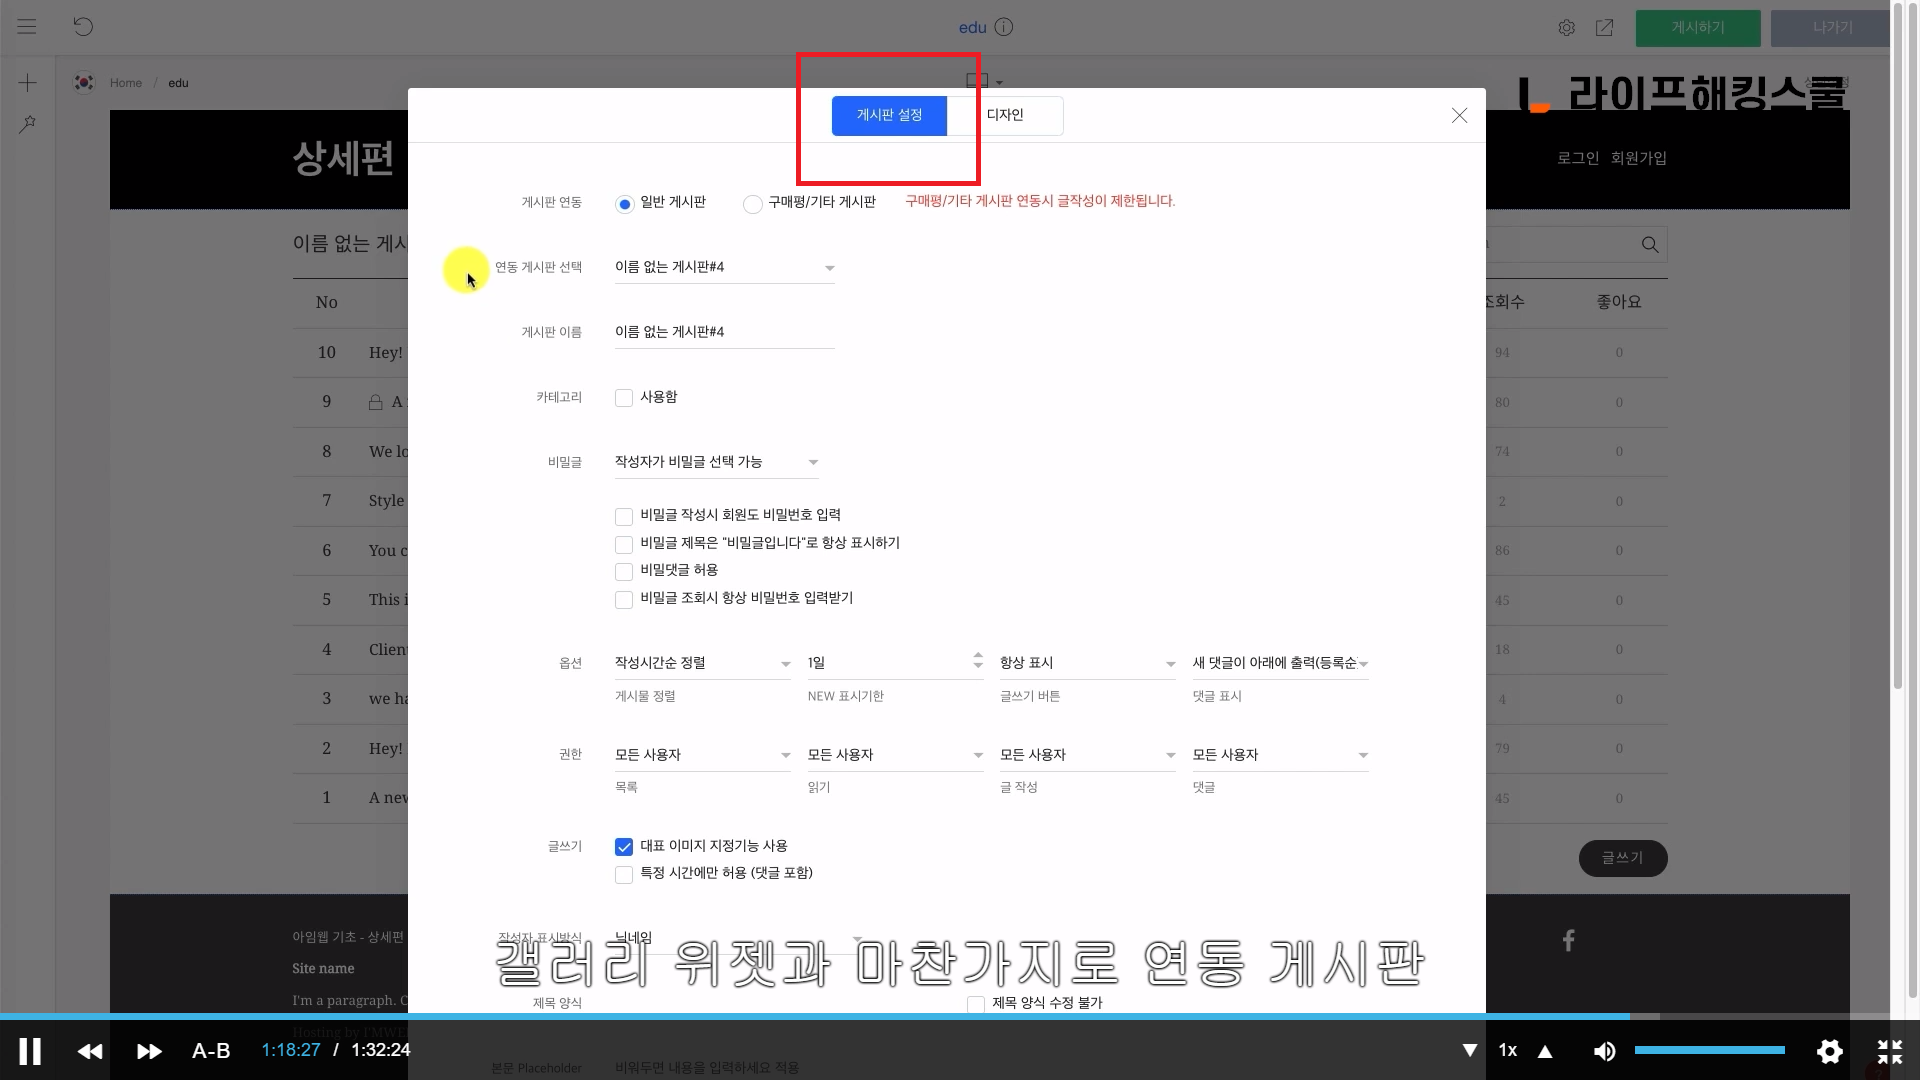Select the 일반 게시판 radio button
The image size is (1920, 1080).
point(624,204)
